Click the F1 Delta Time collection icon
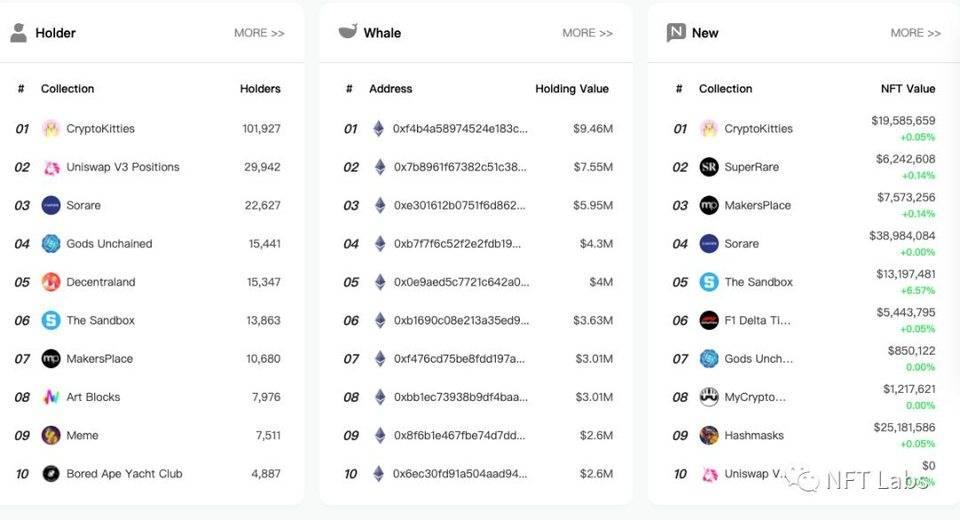 click(709, 321)
